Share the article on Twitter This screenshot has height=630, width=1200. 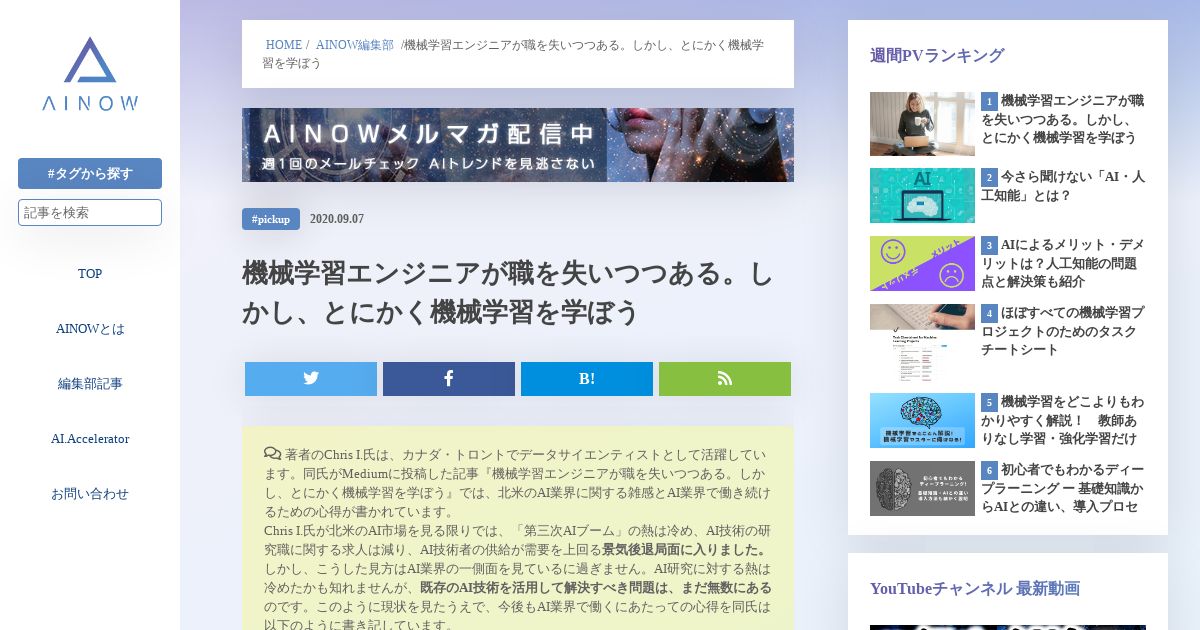click(x=311, y=379)
